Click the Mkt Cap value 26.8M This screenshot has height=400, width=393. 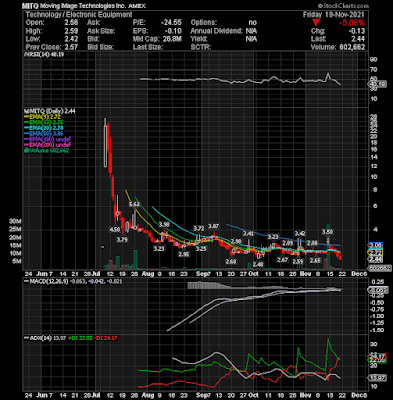pyautogui.click(x=172, y=39)
